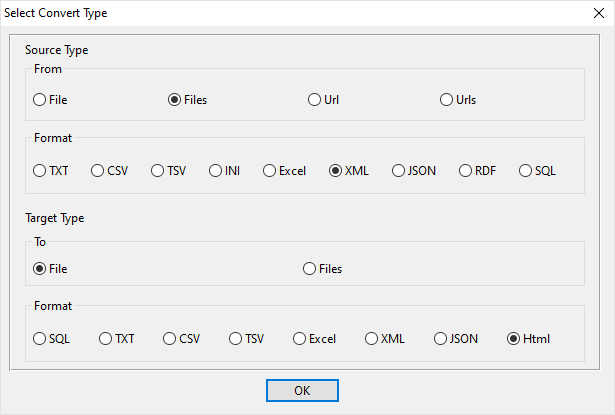Set target format to XML

pyautogui.click(x=372, y=339)
